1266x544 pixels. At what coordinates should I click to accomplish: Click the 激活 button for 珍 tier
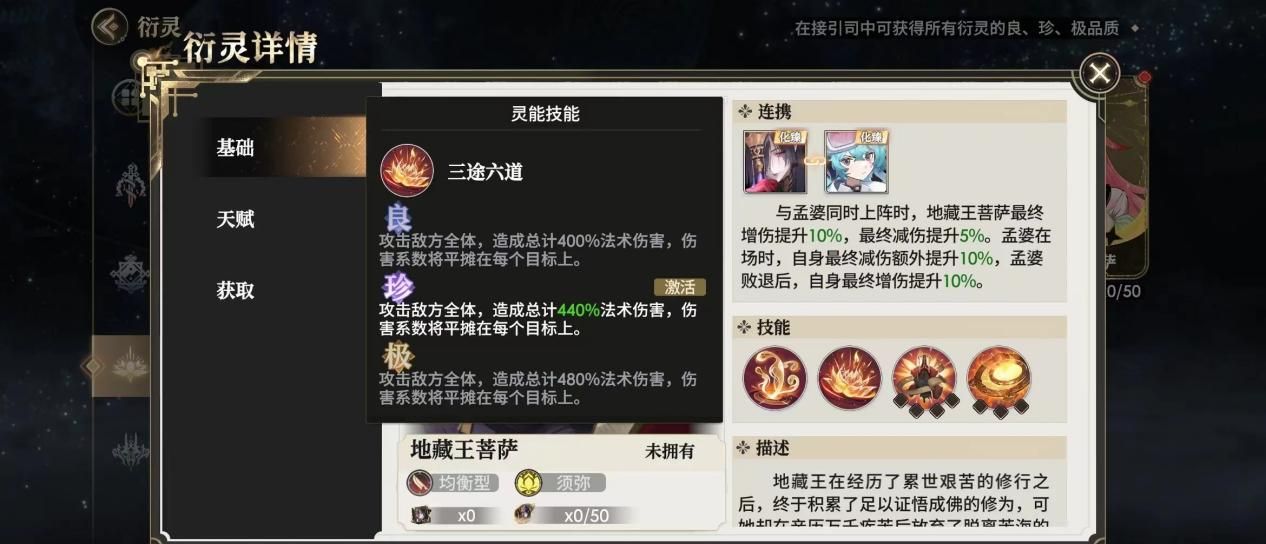coord(680,287)
